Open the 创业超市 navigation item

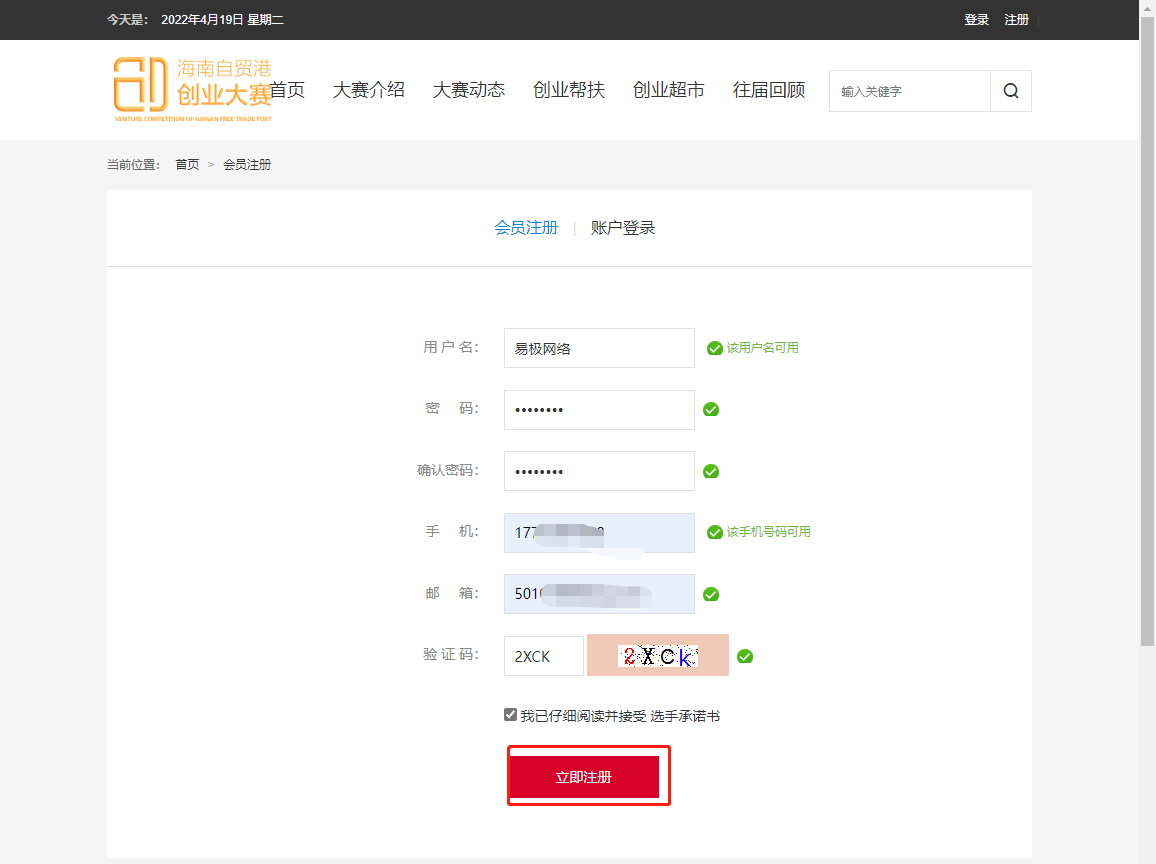click(x=668, y=90)
